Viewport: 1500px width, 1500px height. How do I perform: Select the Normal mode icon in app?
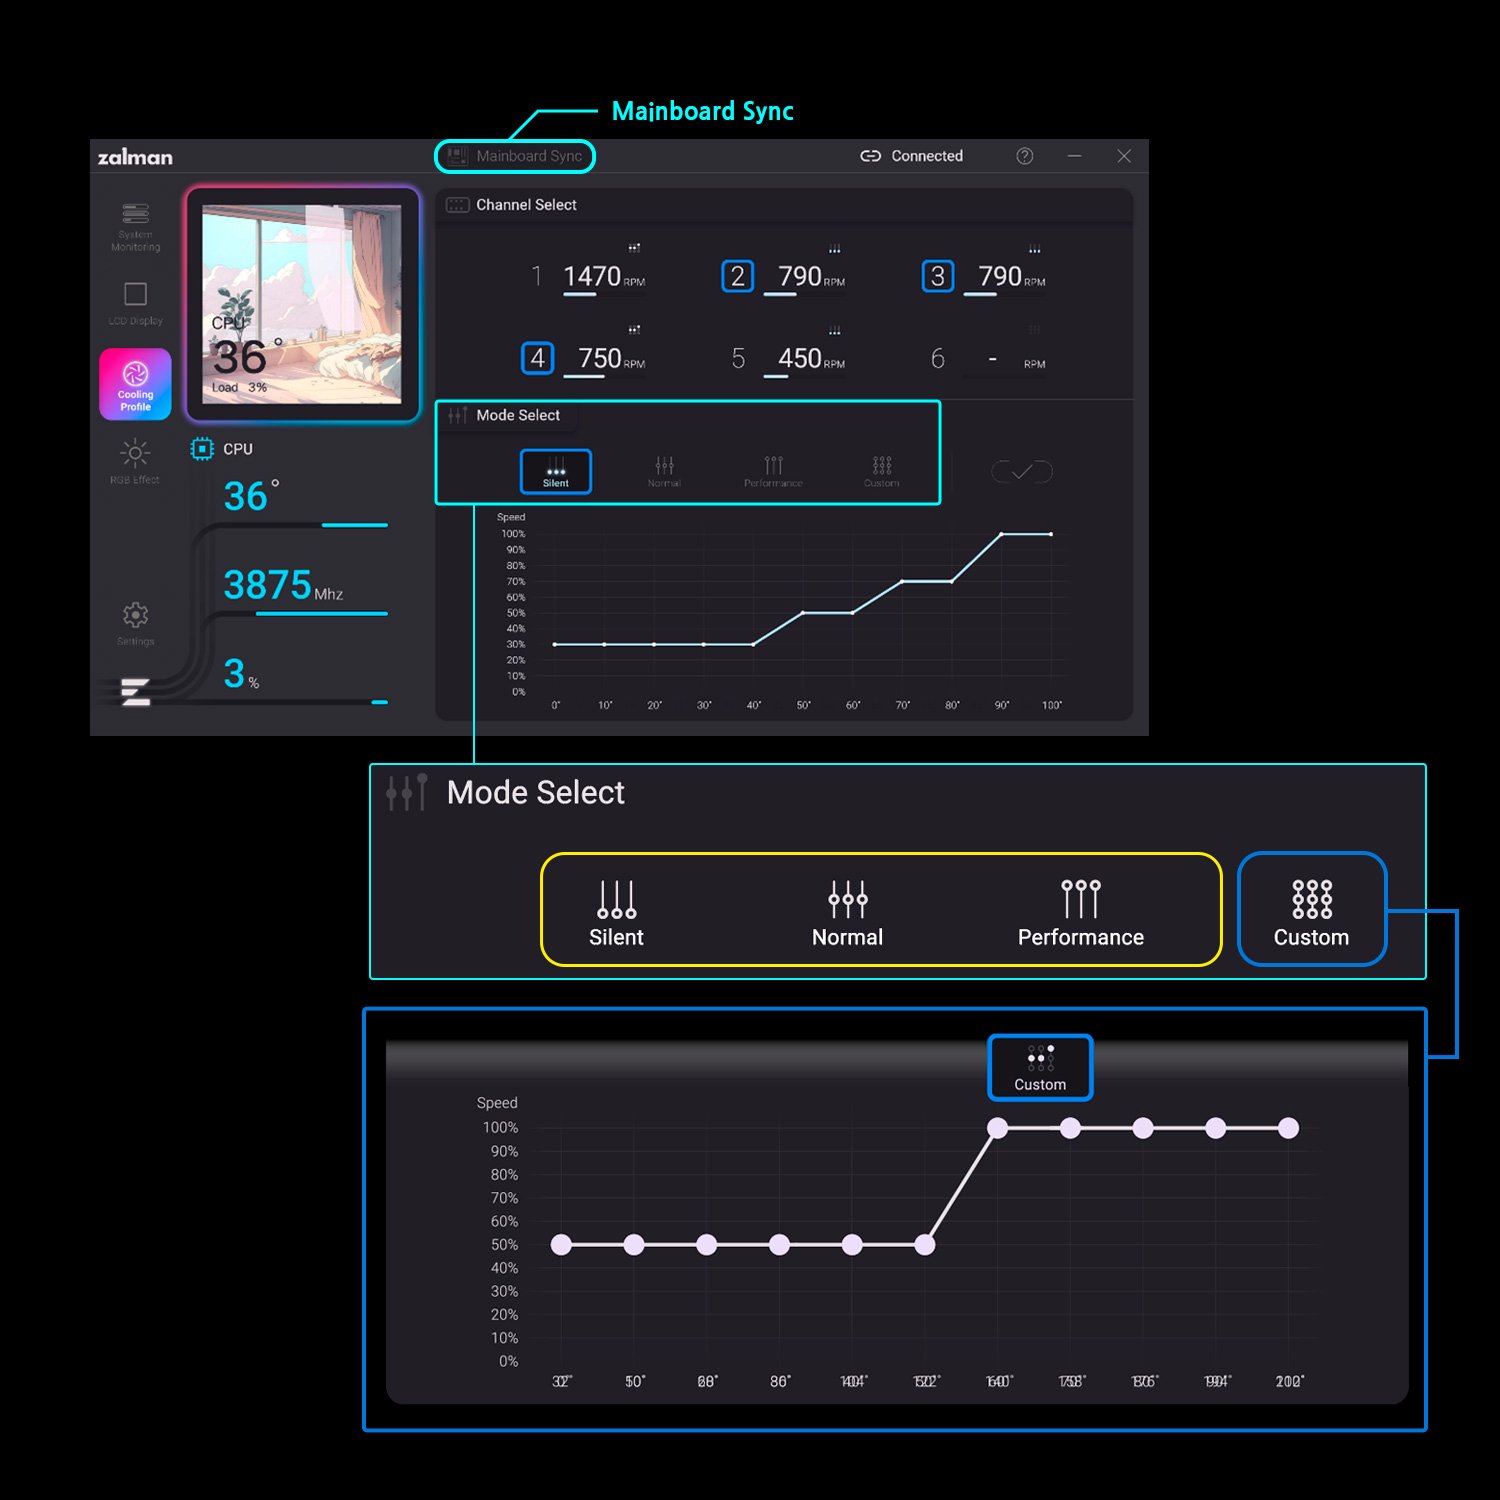tap(664, 471)
